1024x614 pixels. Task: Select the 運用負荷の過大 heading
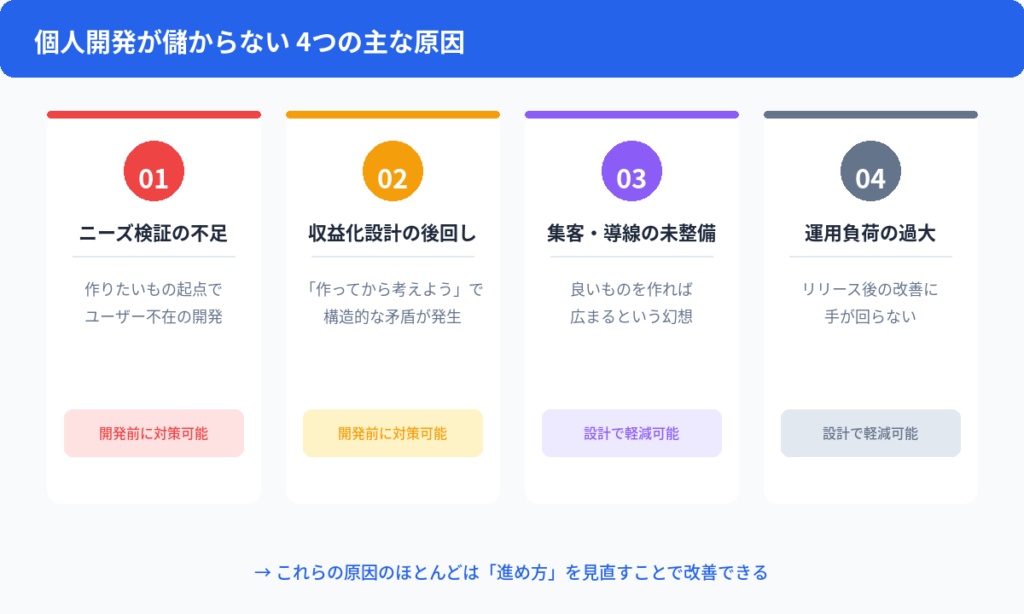tap(870, 234)
